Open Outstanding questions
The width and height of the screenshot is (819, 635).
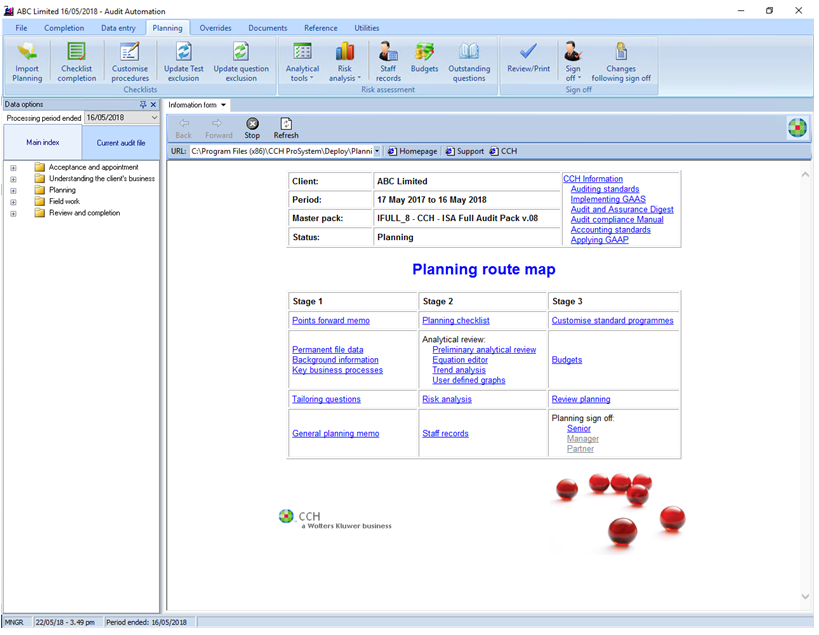[469, 63]
